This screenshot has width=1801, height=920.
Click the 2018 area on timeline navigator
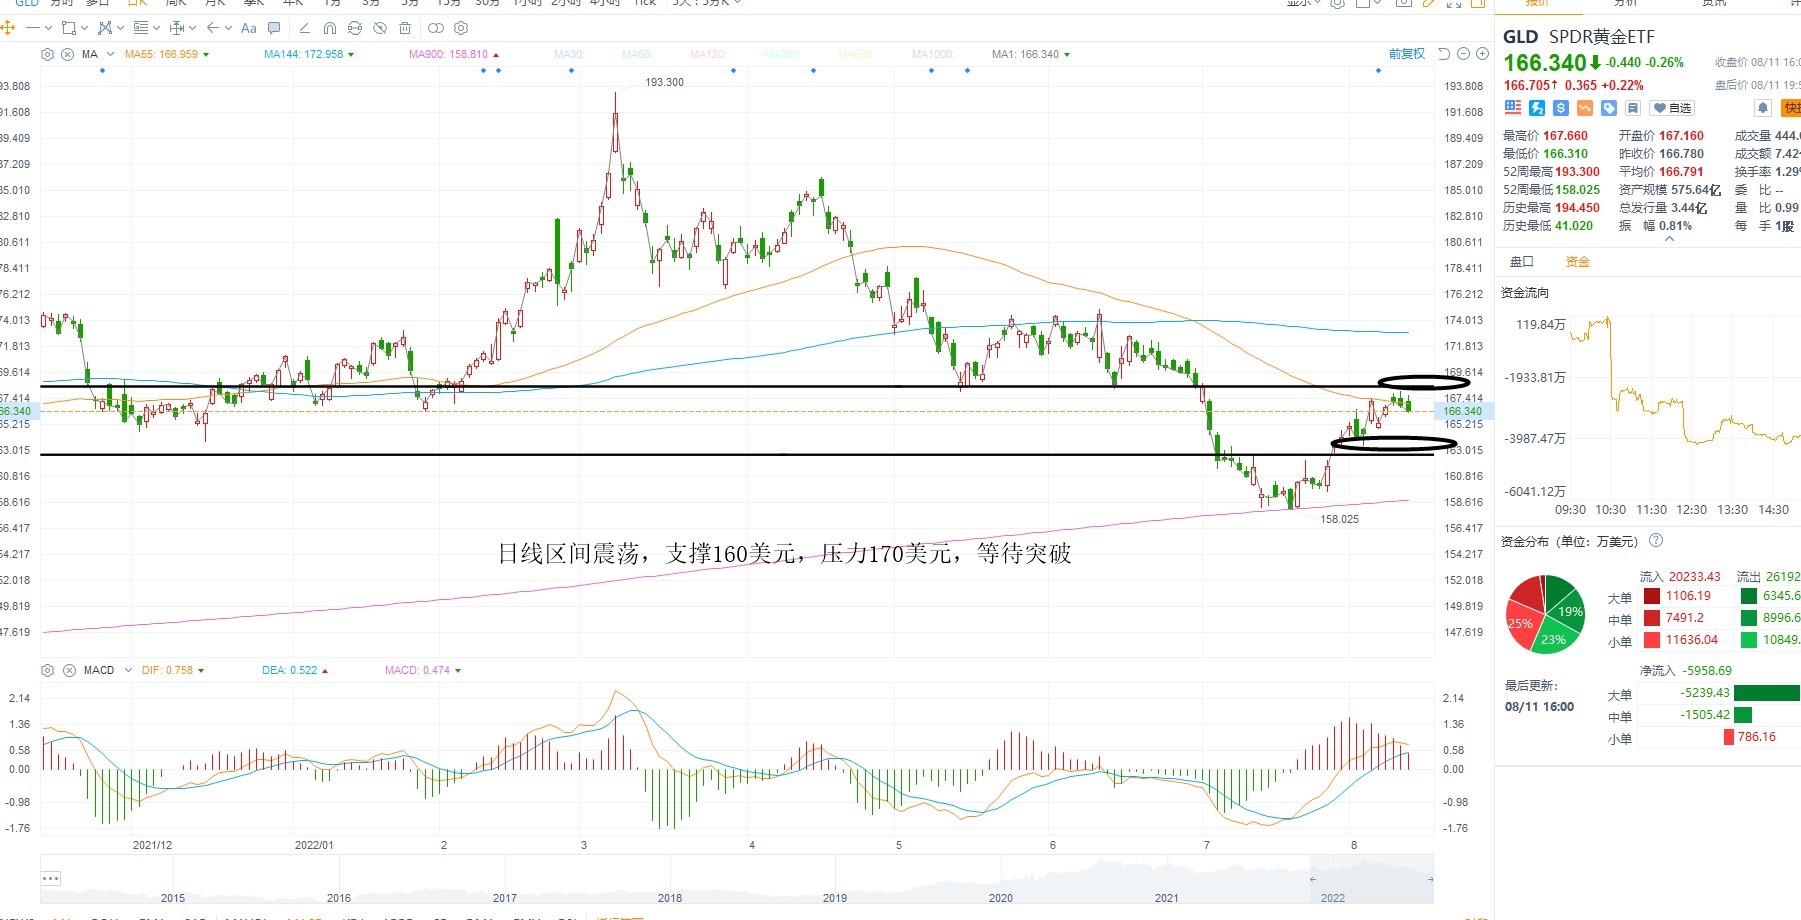click(670, 897)
